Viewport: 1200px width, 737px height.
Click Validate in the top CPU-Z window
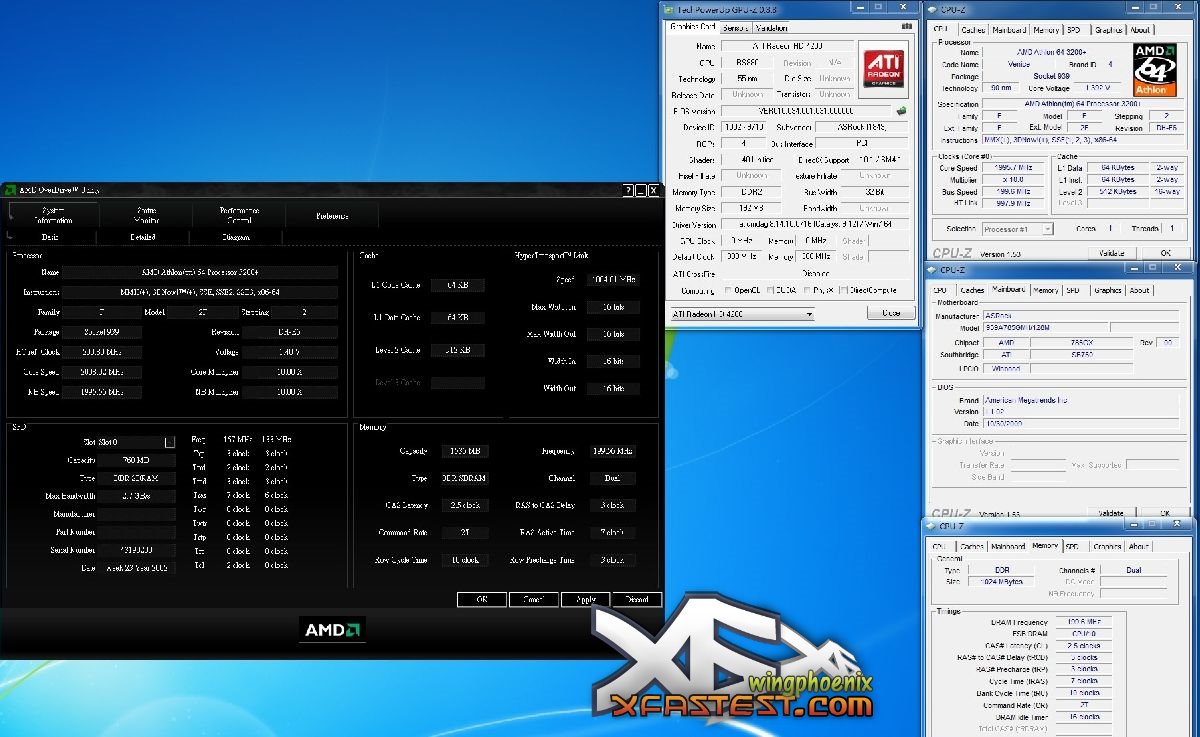(1113, 254)
